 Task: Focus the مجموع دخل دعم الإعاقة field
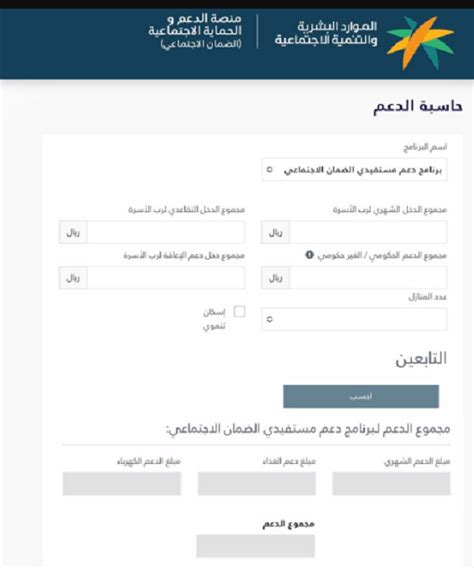click(166, 278)
